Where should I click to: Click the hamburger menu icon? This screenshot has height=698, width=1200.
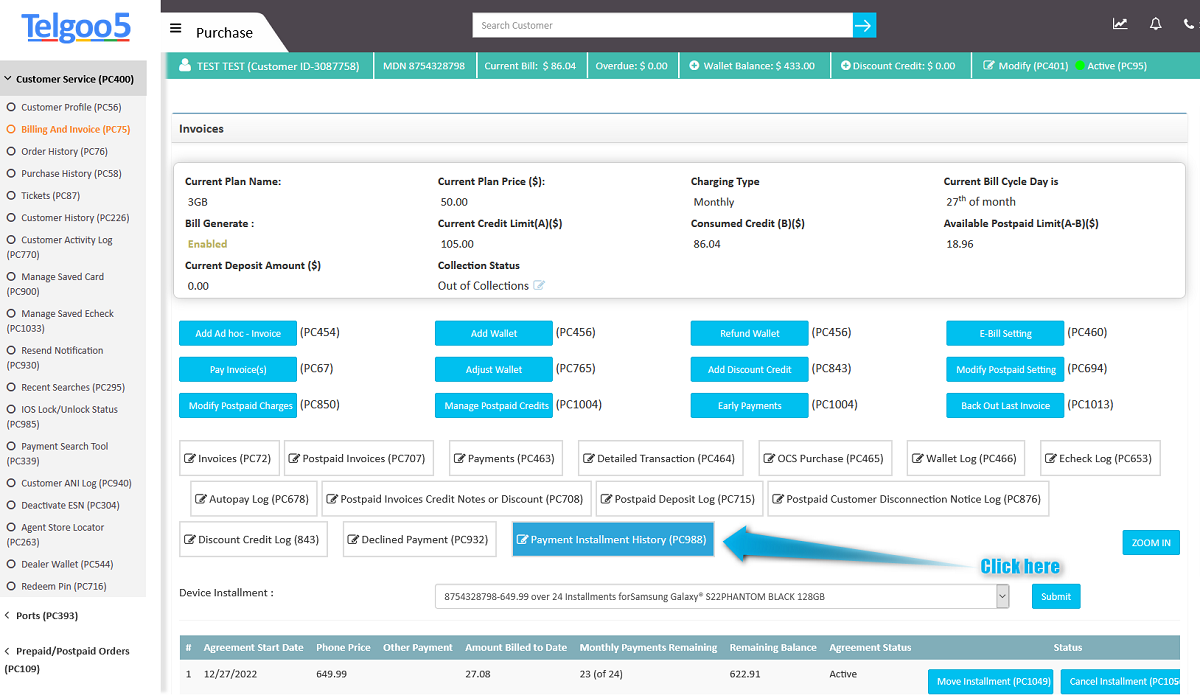click(176, 29)
